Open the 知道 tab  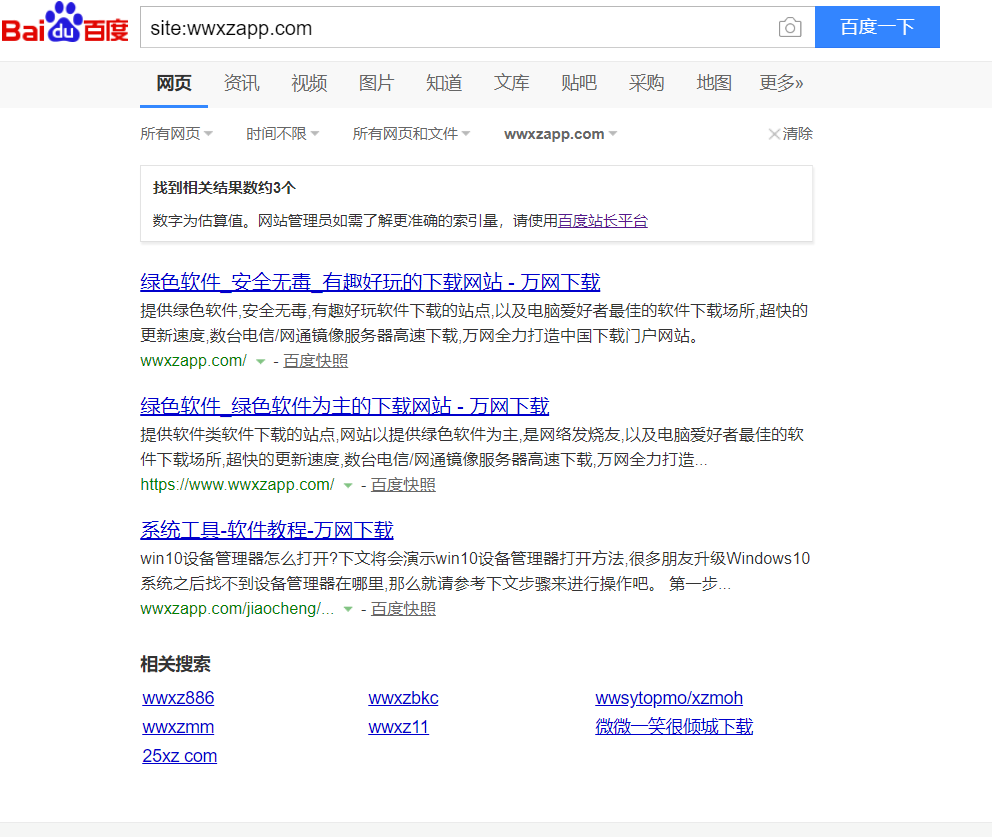(x=444, y=83)
